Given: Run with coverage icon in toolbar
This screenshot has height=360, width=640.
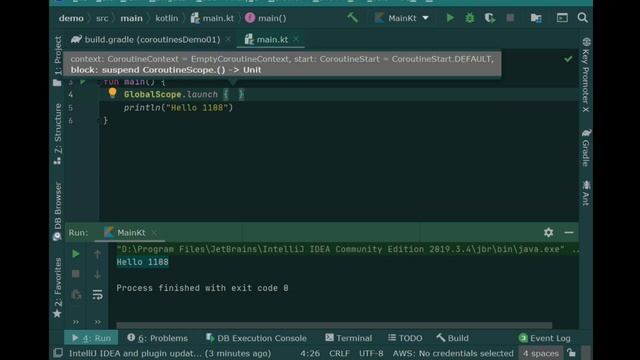Looking at the screenshot, I should click(x=489, y=18).
